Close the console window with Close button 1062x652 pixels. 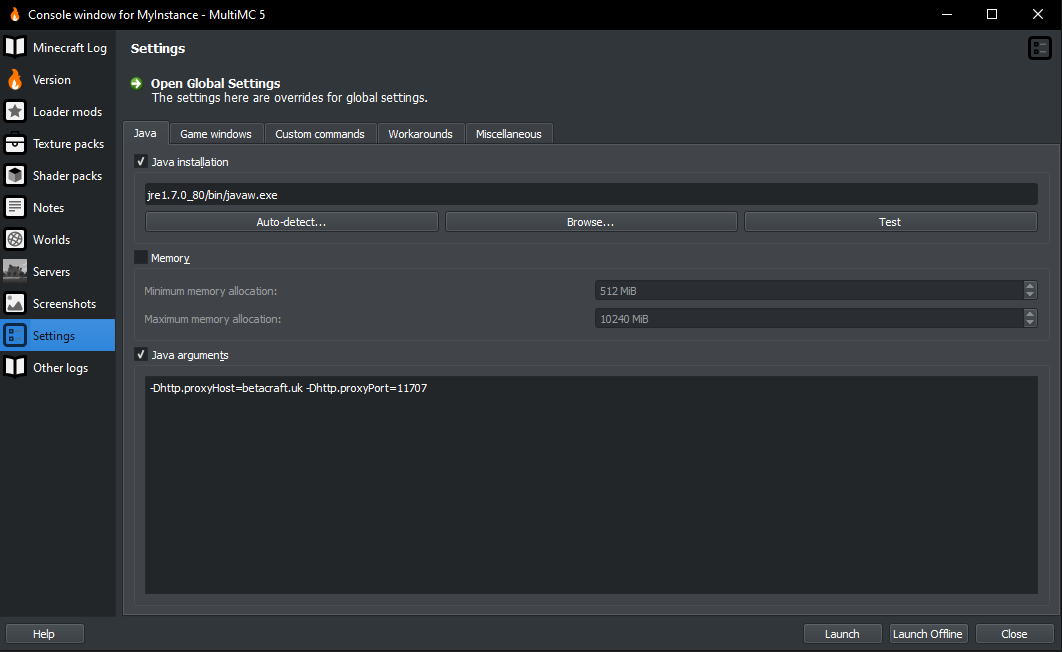click(1014, 634)
